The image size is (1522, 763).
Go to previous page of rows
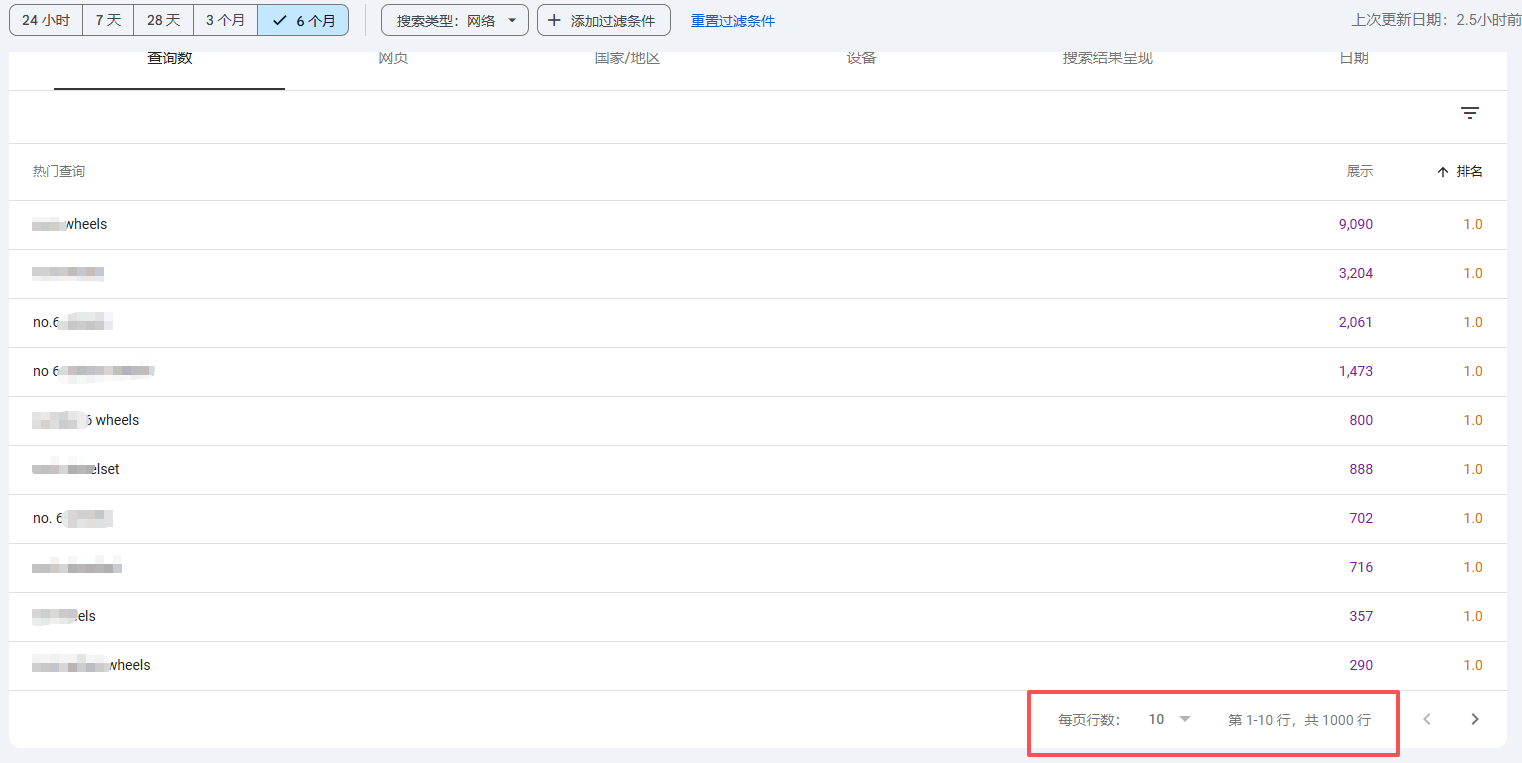coord(1427,719)
